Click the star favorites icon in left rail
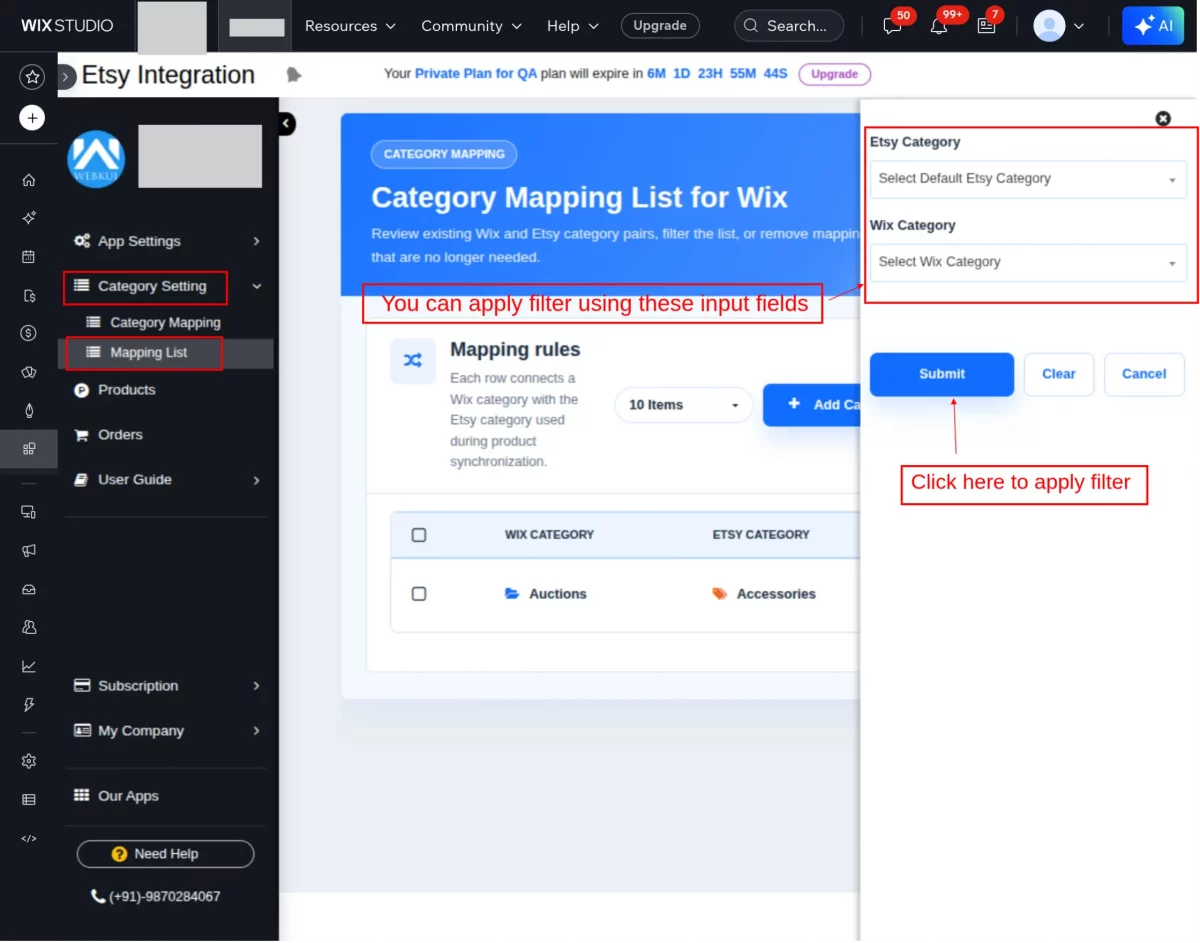 click(32, 77)
